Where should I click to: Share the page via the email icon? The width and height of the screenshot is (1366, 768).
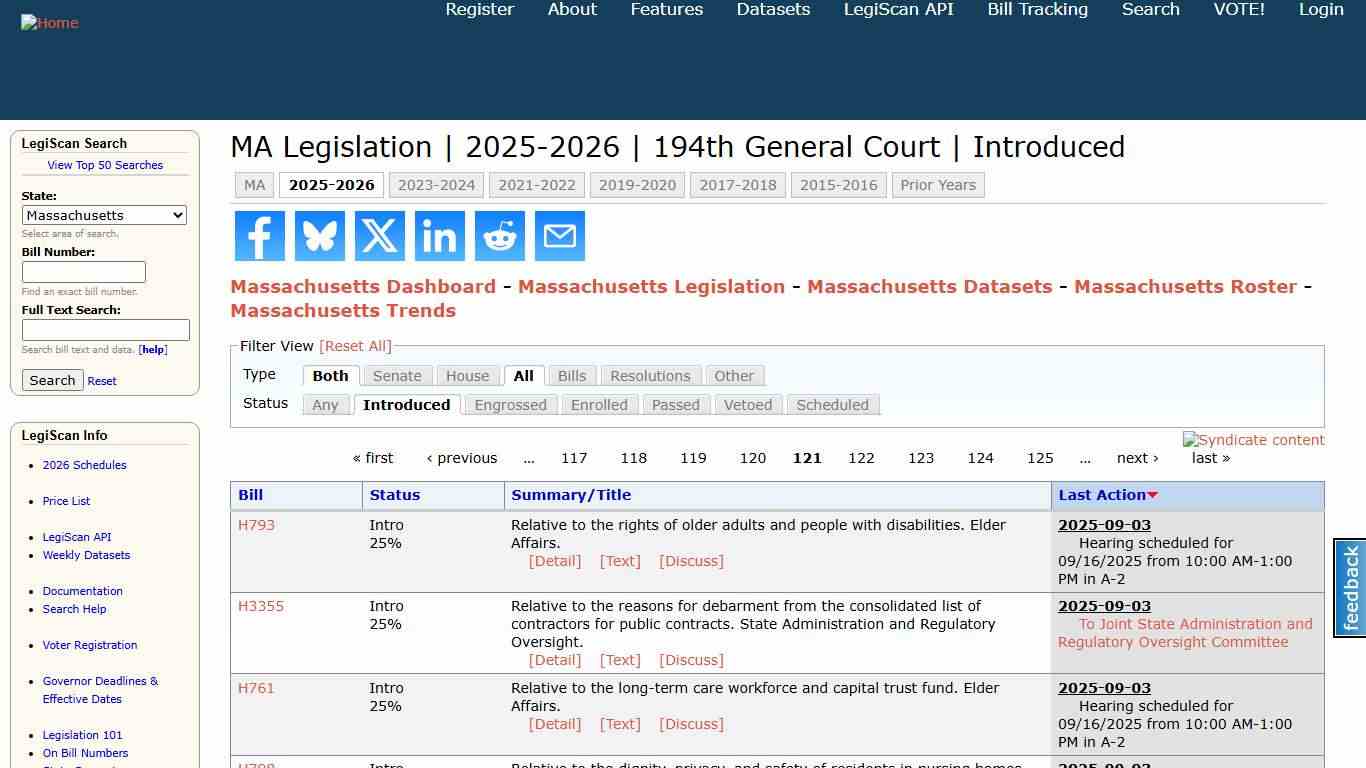[559, 236]
